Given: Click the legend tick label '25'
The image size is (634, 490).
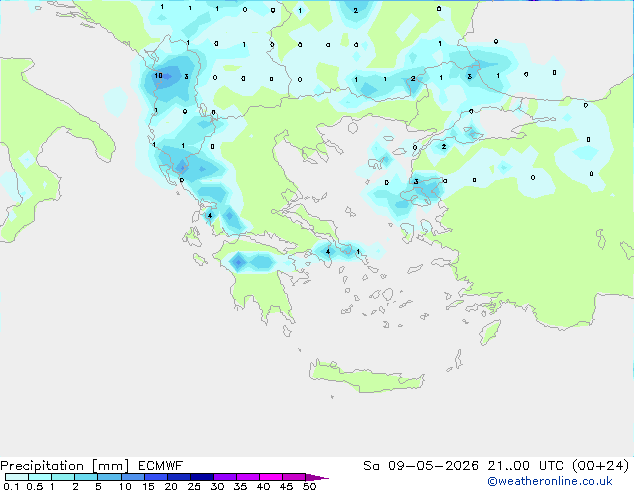Looking at the screenshot, I should [x=194, y=486].
